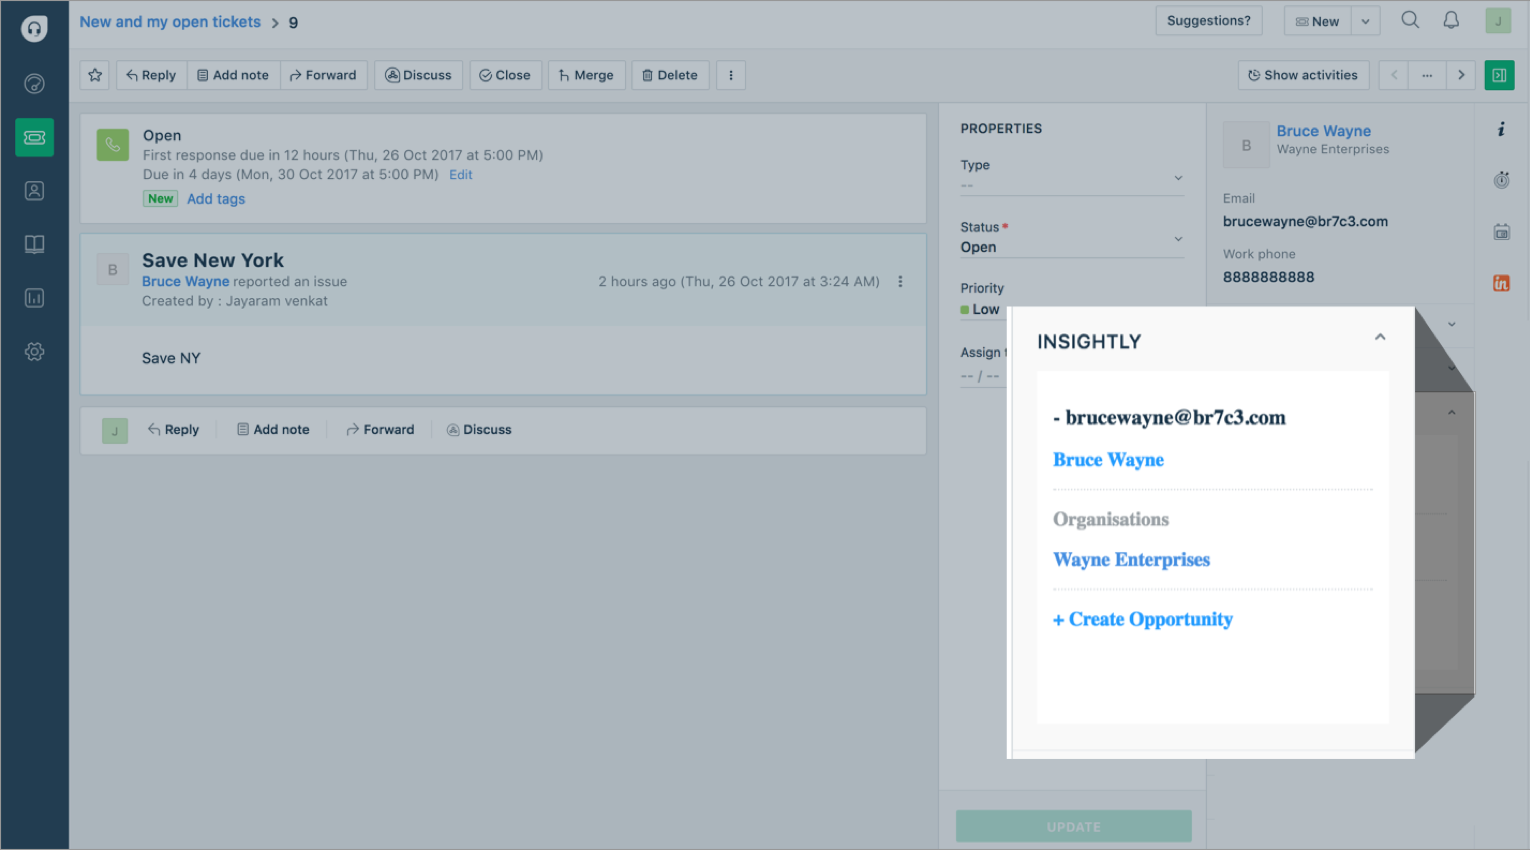The image size is (1530, 850).
Task: Open the New button's dropdown arrow
Action: pos(1365,20)
